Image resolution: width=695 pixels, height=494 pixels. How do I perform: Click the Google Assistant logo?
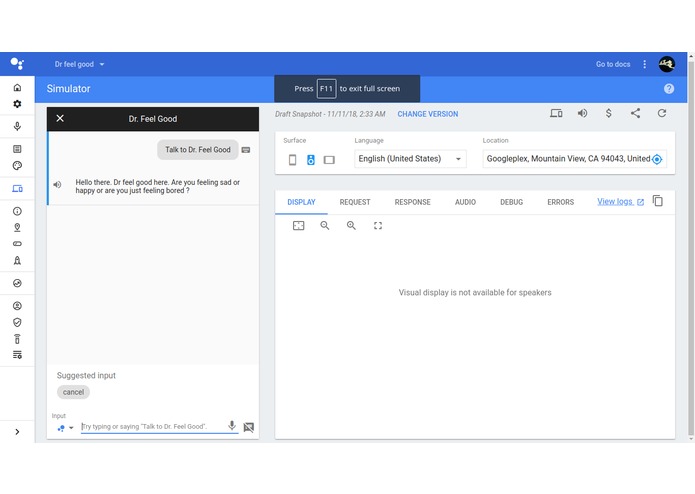17,64
